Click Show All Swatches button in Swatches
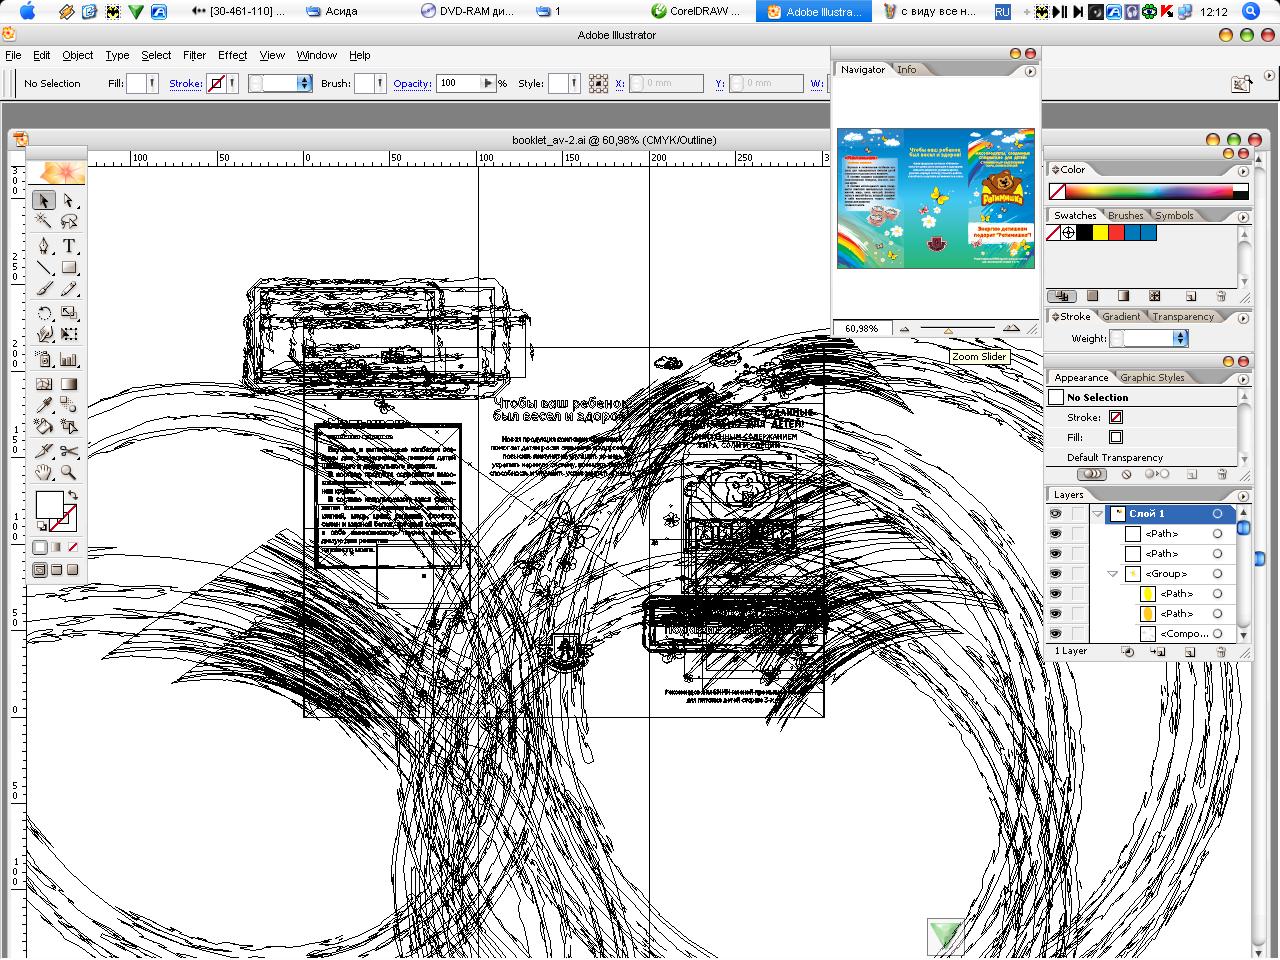Screen dimensions: 1280x960 click(x=1062, y=296)
